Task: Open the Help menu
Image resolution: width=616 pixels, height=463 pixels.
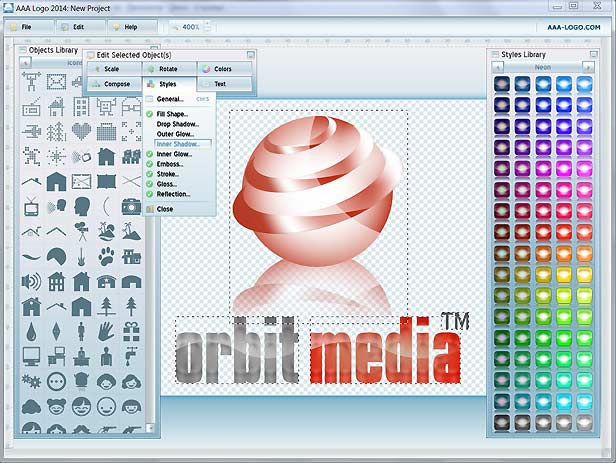Action: [x=132, y=27]
